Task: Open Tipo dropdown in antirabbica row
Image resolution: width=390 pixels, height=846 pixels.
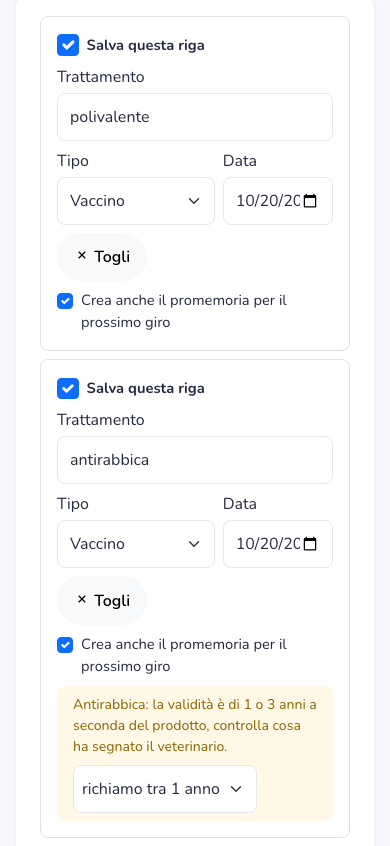Action: click(x=136, y=544)
